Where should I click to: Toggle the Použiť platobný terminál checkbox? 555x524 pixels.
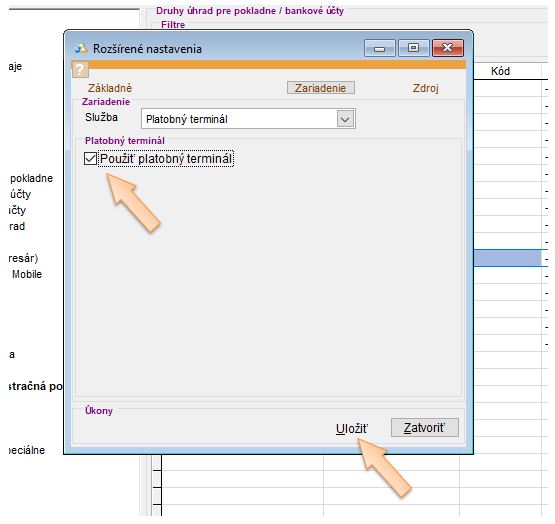click(90, 159)
